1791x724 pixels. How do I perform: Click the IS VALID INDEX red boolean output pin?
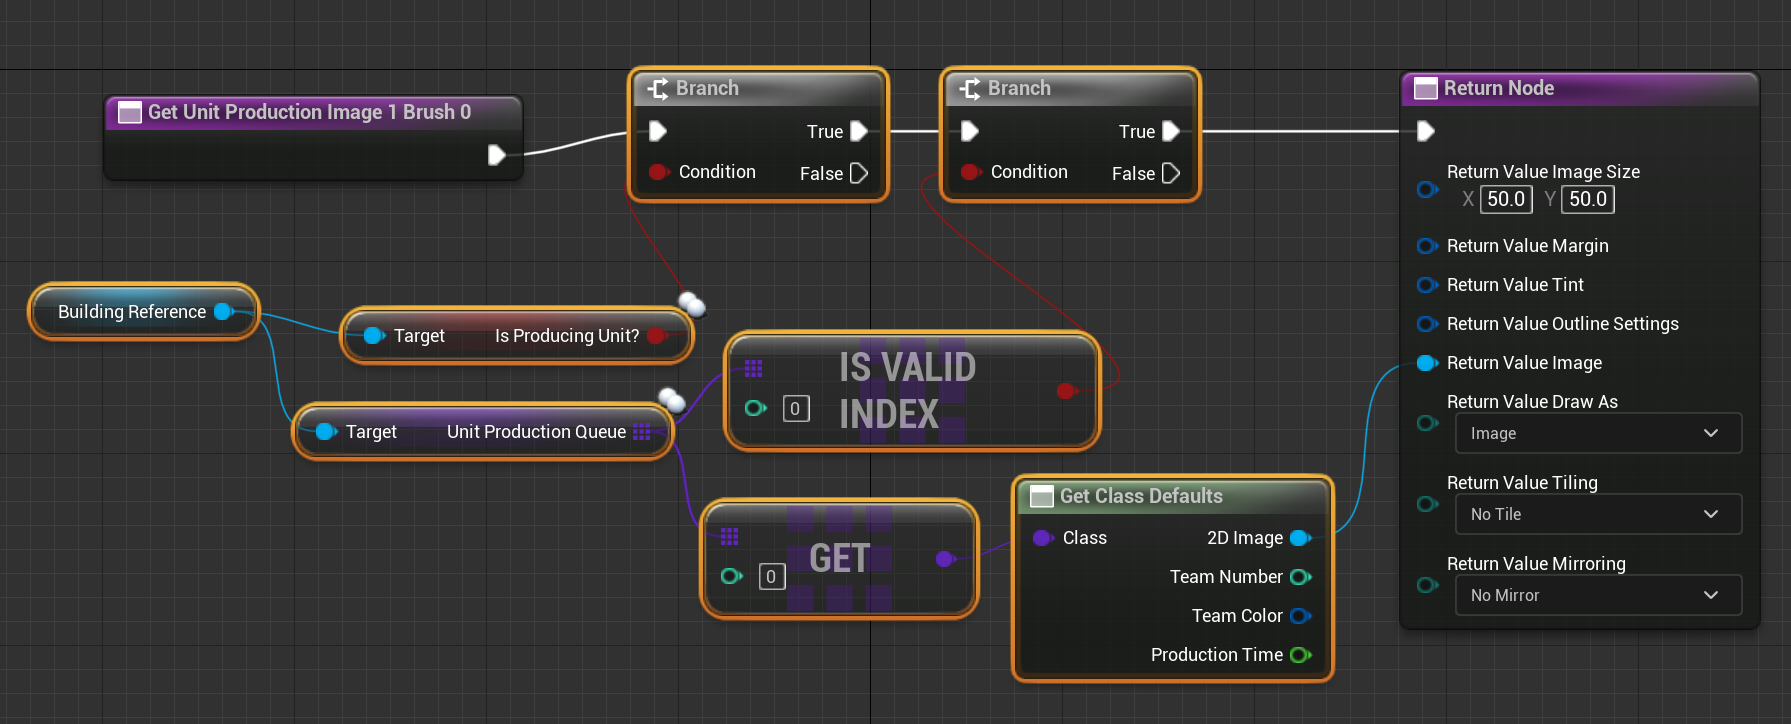[1066, 391]
